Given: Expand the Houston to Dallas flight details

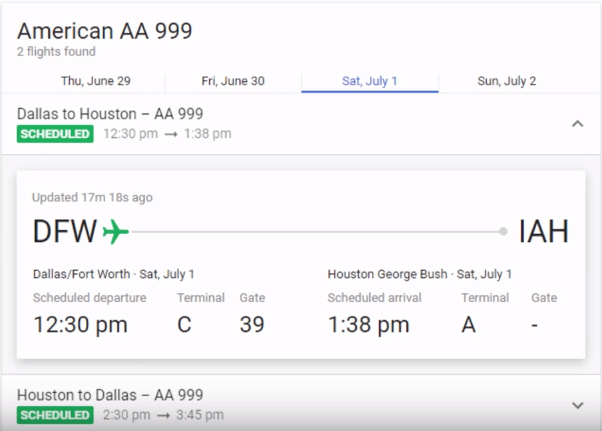Looking at the screenshot, I should tap(577, 405).
